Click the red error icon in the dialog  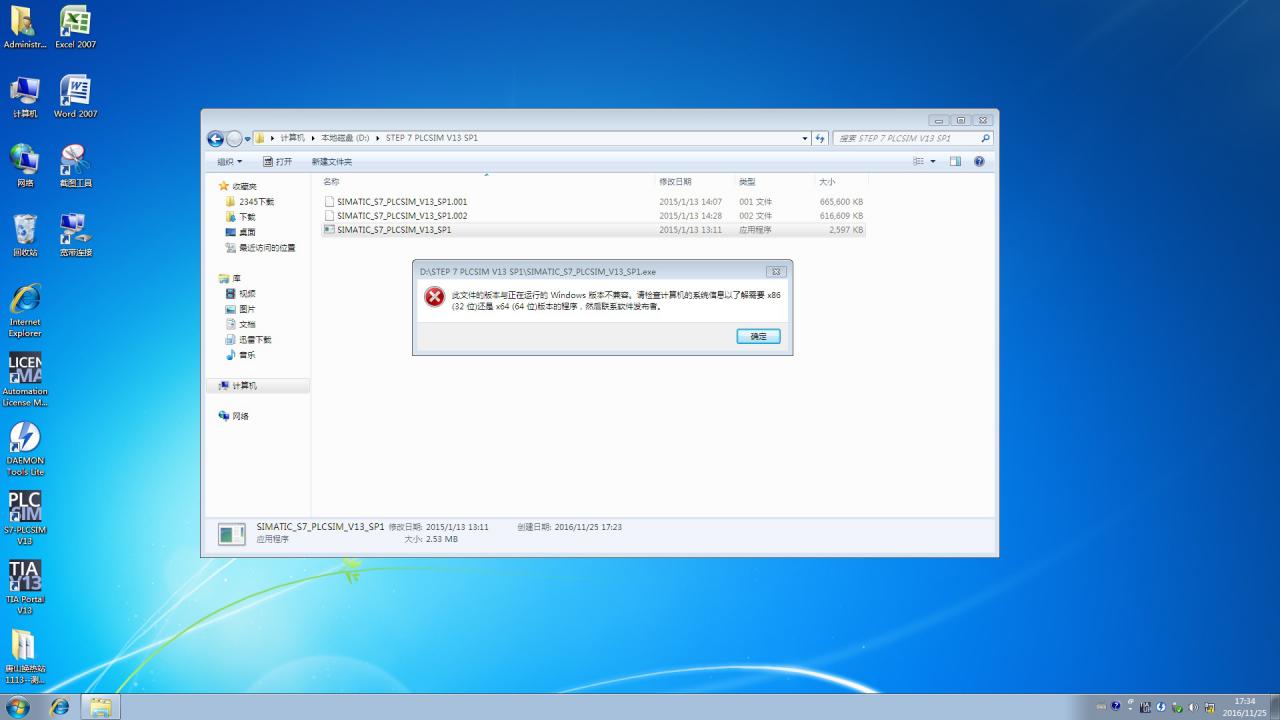[434, 297]
